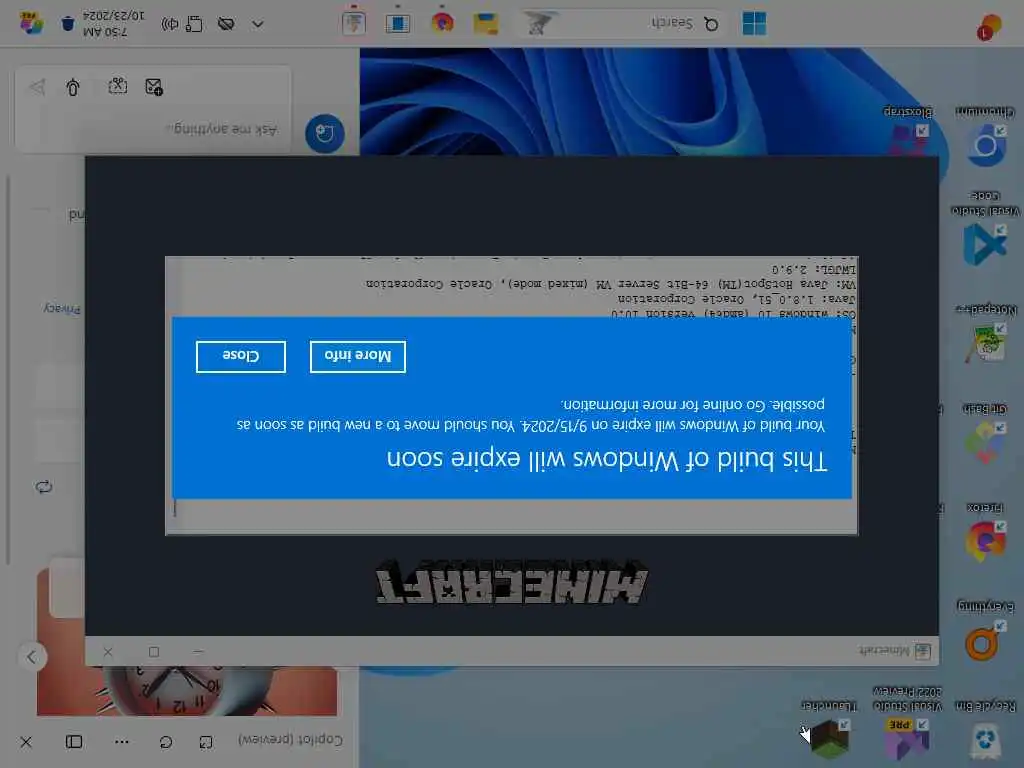
Task: Open the Everything desktop shortcut
Action: click(985, 632)
